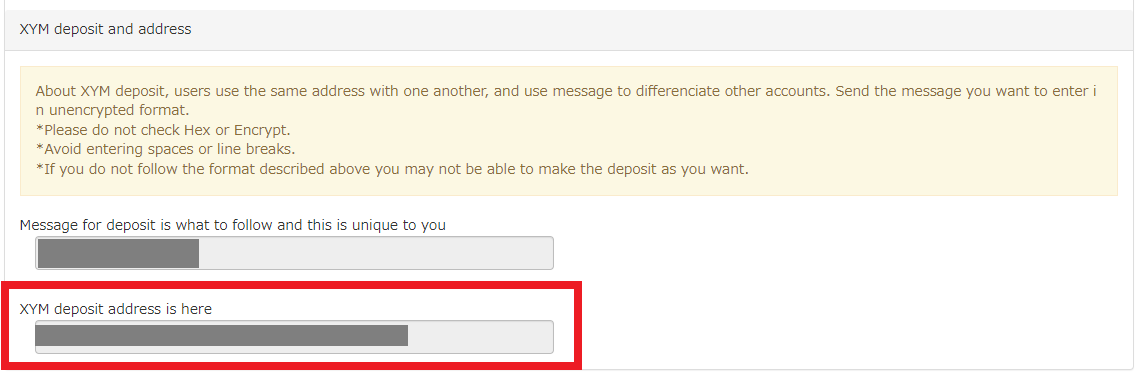Click the deposit message input field
The height and width of the screenshot is (377, 1146).
[x=295, y=253]
